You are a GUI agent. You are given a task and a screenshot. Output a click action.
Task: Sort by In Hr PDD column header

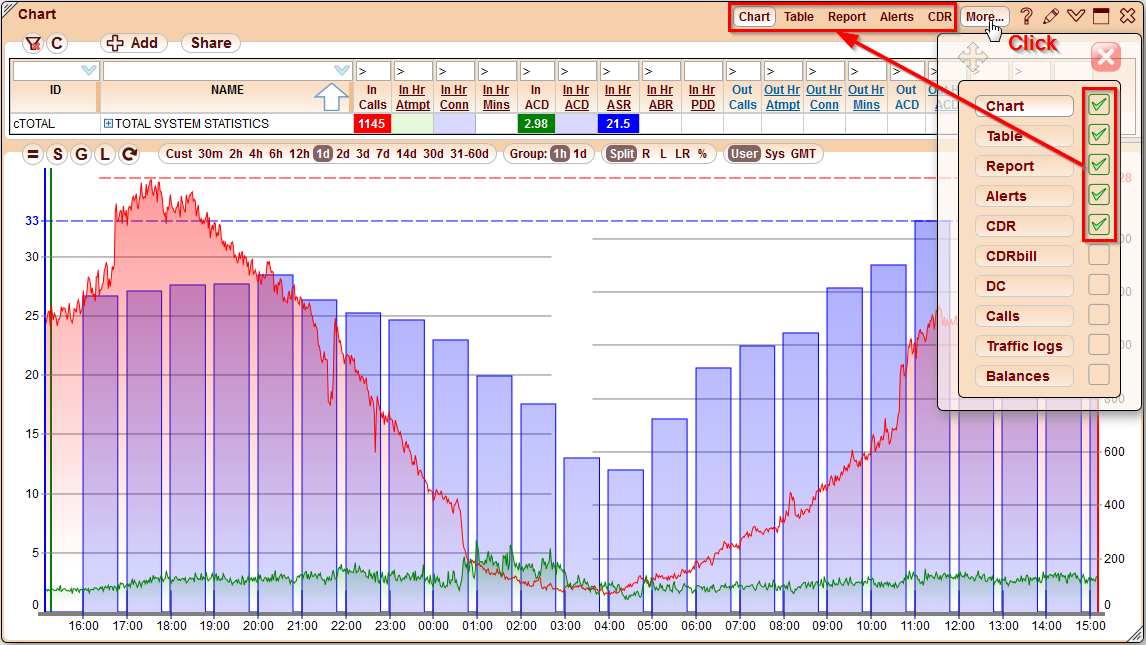702,97
